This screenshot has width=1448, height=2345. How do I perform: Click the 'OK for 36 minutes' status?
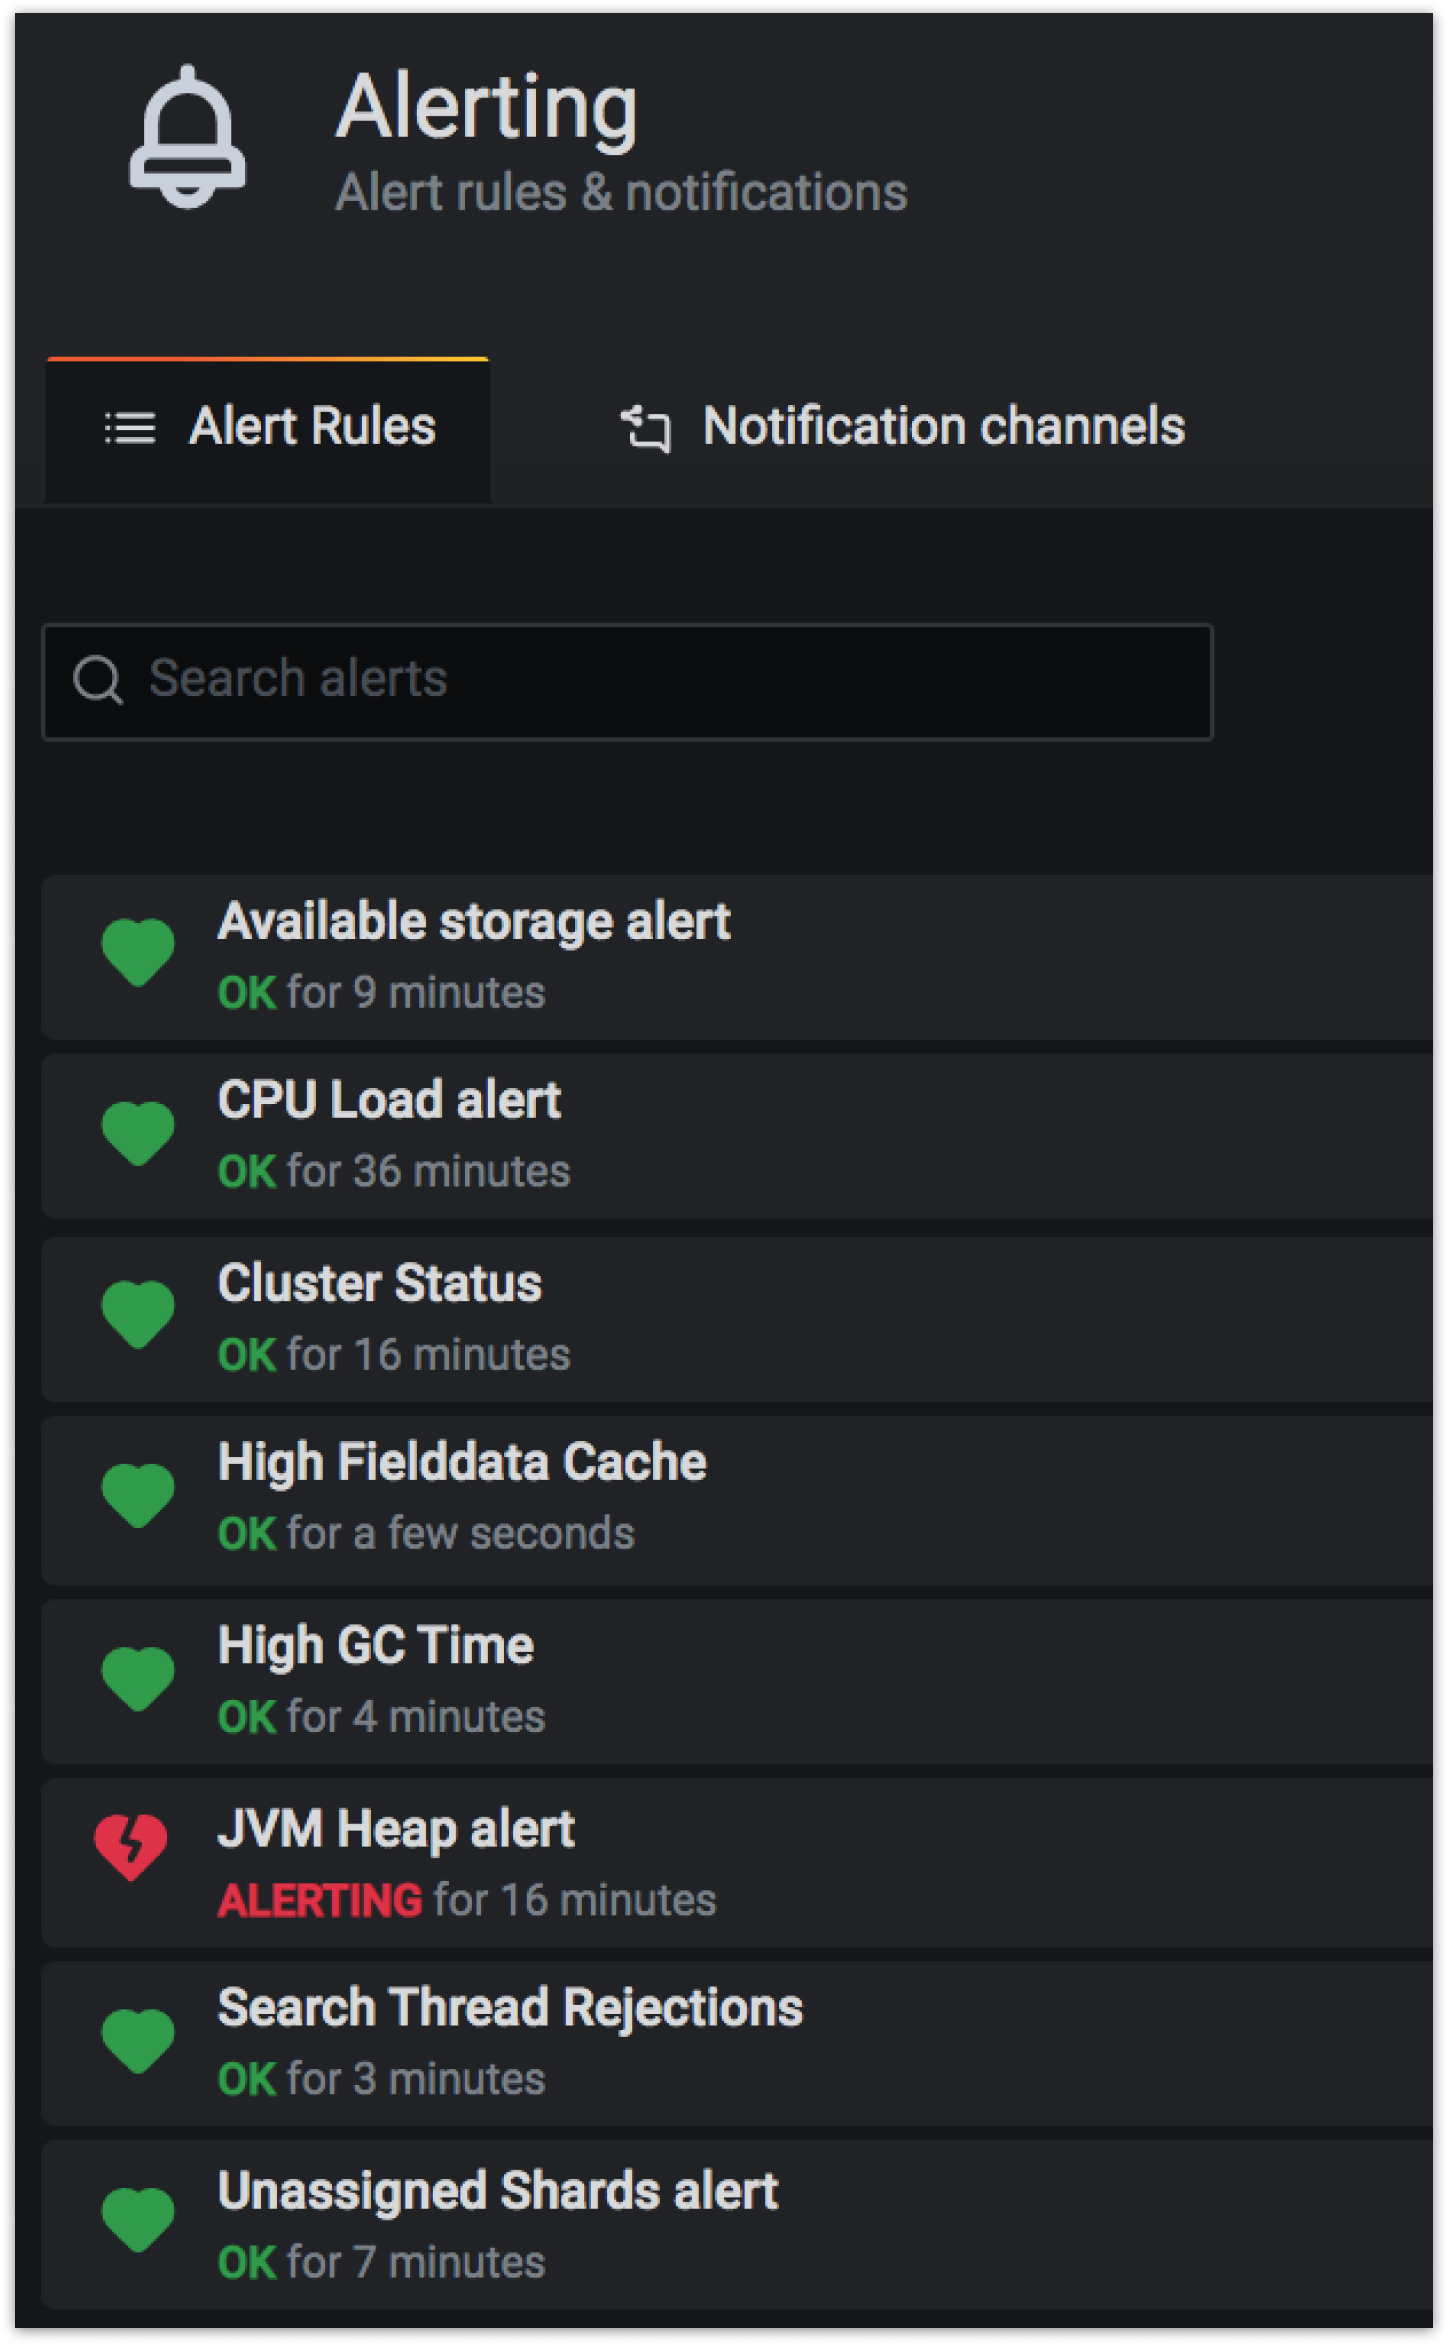point(394,1172)
